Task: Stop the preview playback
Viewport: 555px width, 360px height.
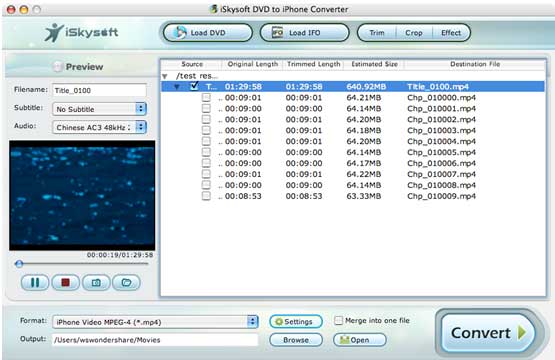Action: pos(65,282)
